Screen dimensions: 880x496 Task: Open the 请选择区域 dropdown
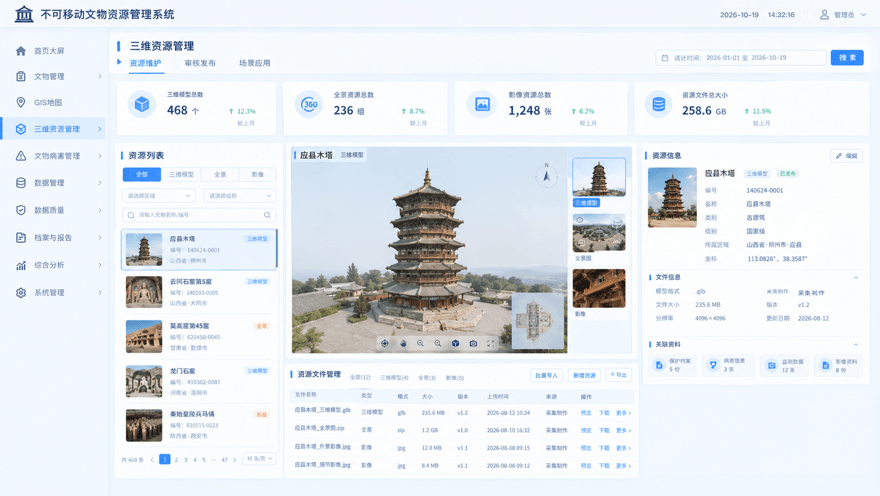pyautogui.click(x=159, y=196)
